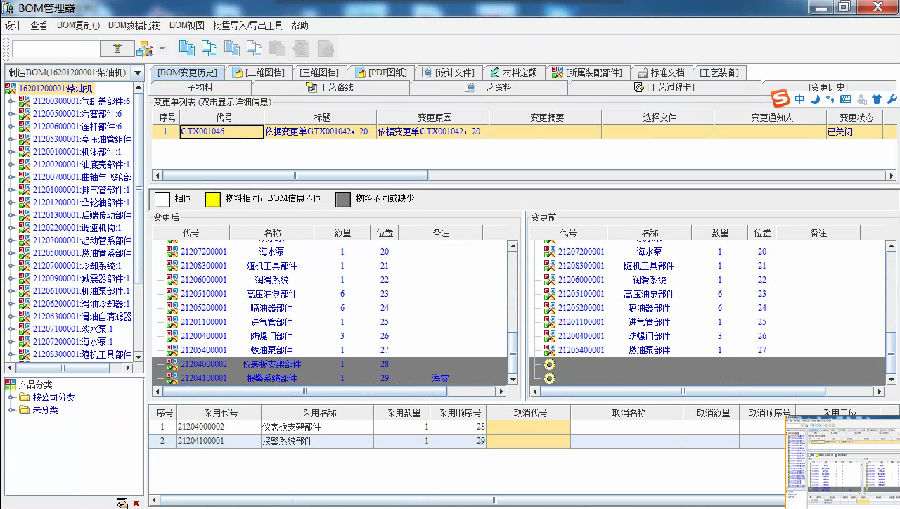
Task: Open the BOM selector dropdown above the tree
Action: click(138, 73)
